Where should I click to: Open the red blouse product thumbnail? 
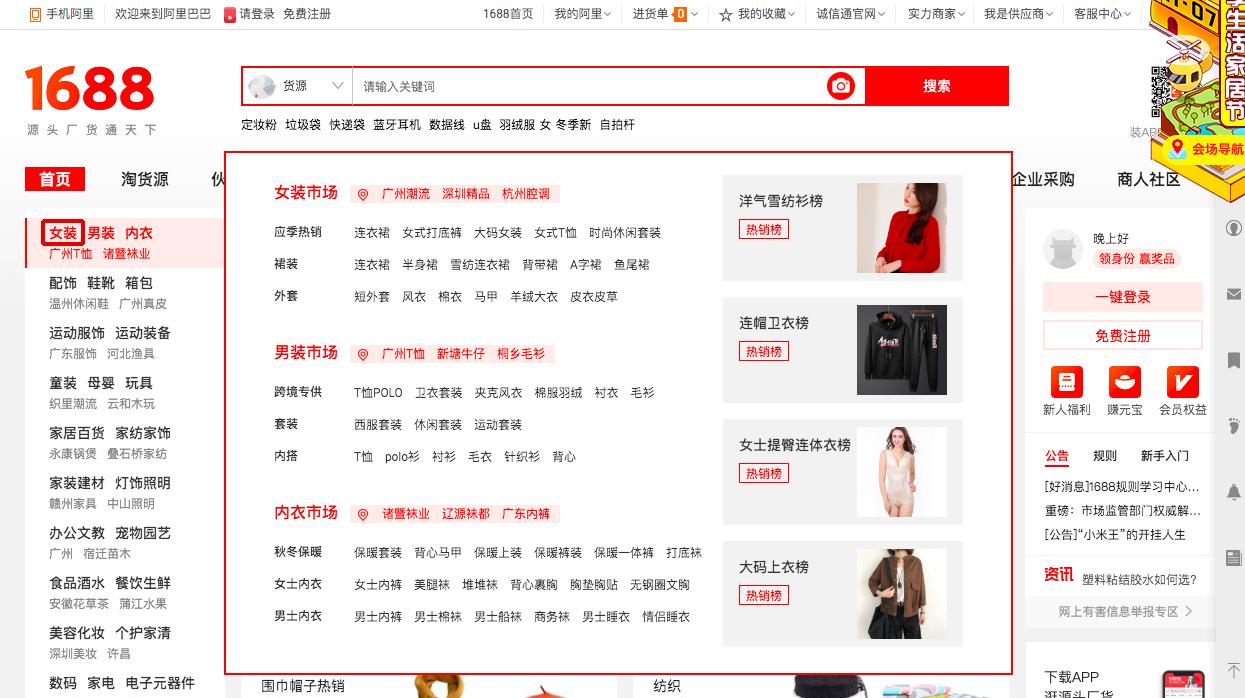pos(902,228)
